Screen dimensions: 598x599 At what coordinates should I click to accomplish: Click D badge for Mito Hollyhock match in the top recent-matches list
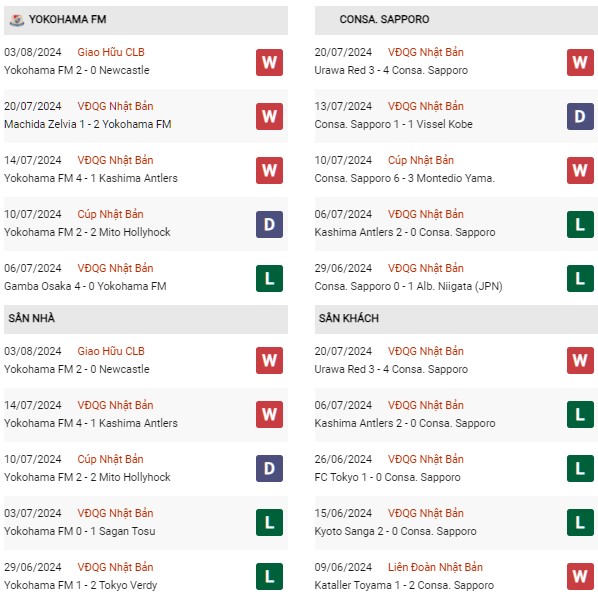(x=269, y=224)
